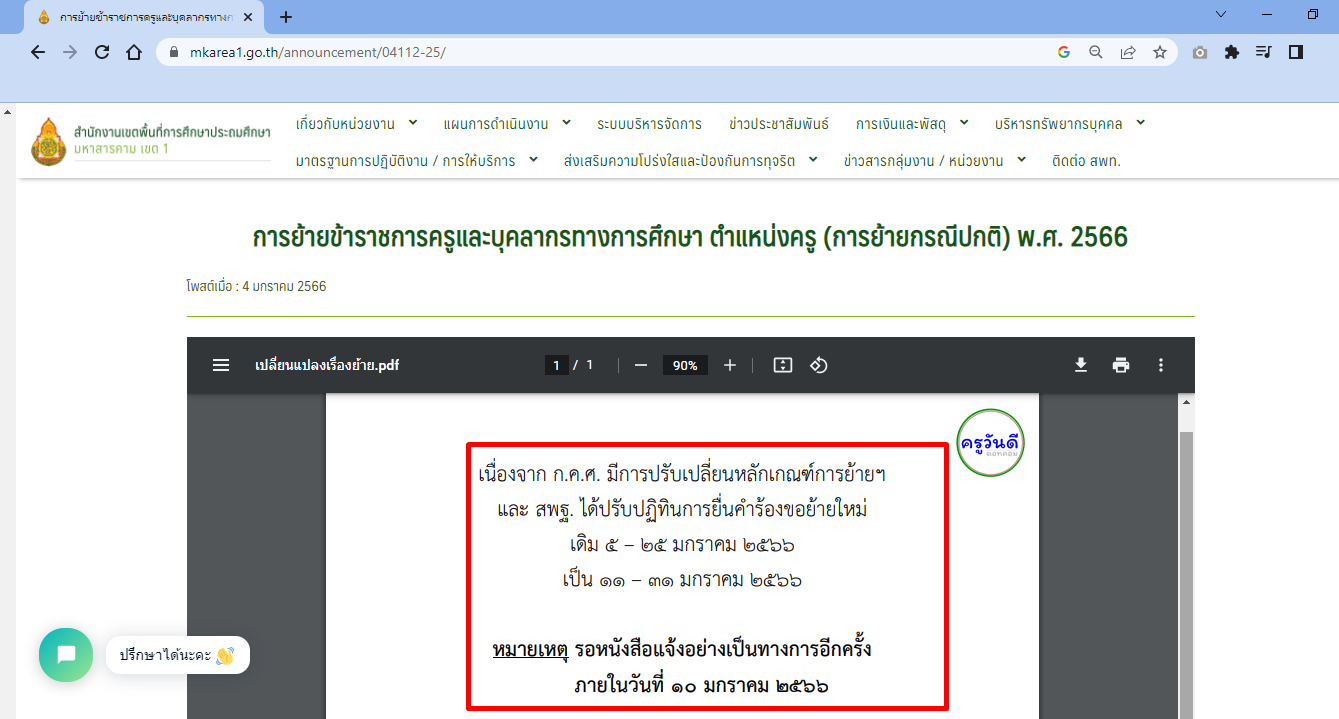The width and height of the screenshot is (1339, 719).
Task: Expand the แผนการดำเนินงาน dropdown menu
Action: point(506,124)
